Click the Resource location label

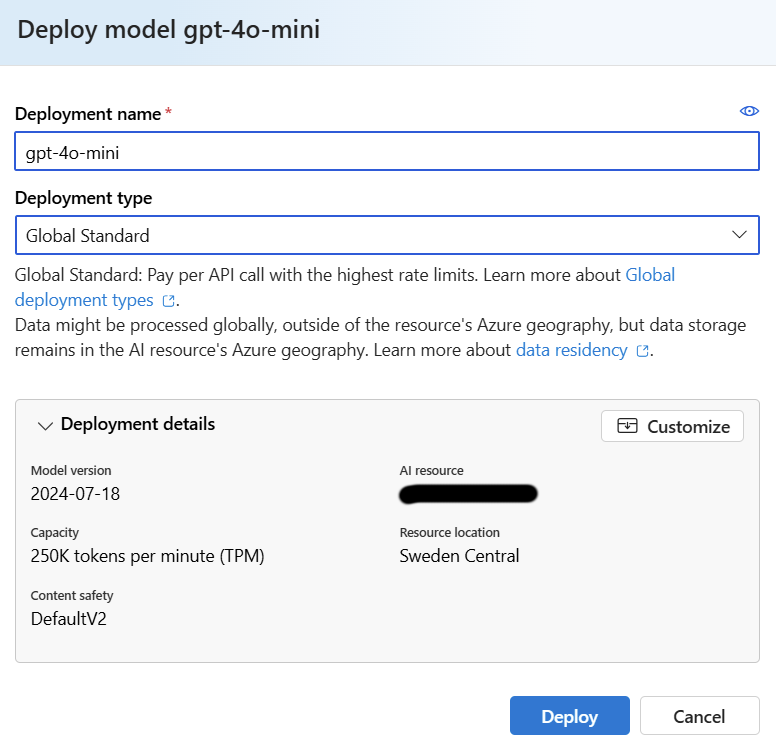tap(450, 532)
